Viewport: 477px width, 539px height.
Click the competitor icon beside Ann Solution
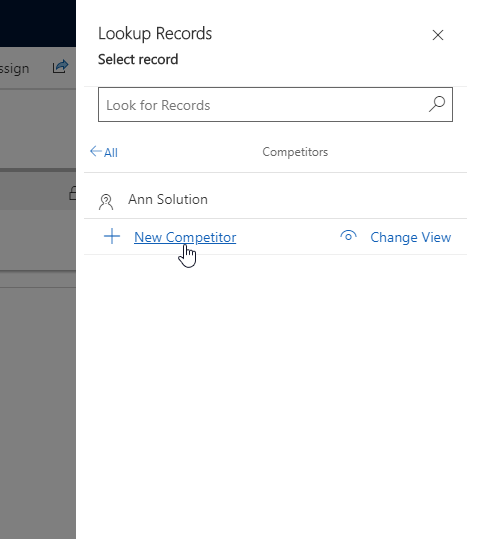(106, 201)
